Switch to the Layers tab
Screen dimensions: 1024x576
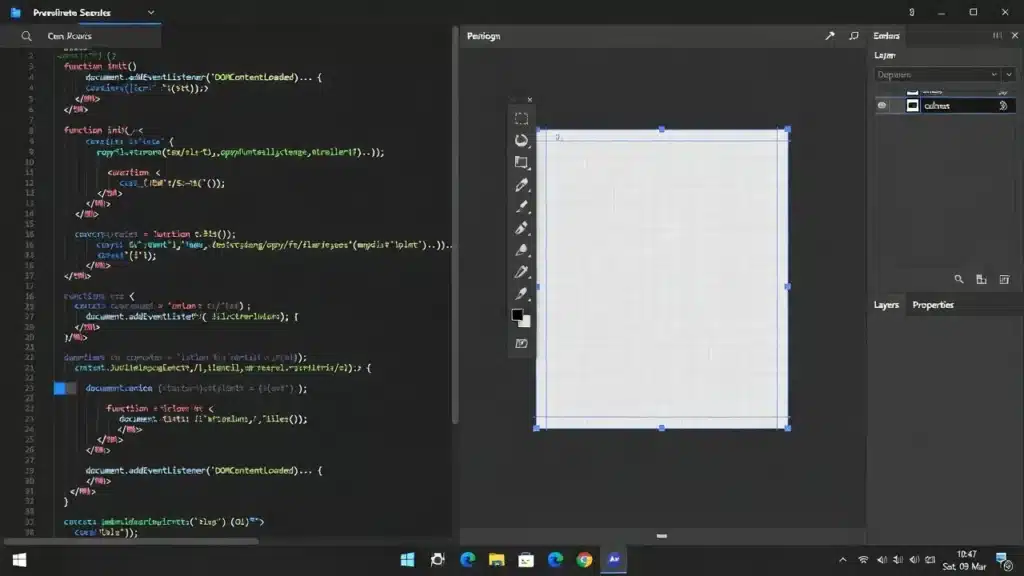(886, 305)
